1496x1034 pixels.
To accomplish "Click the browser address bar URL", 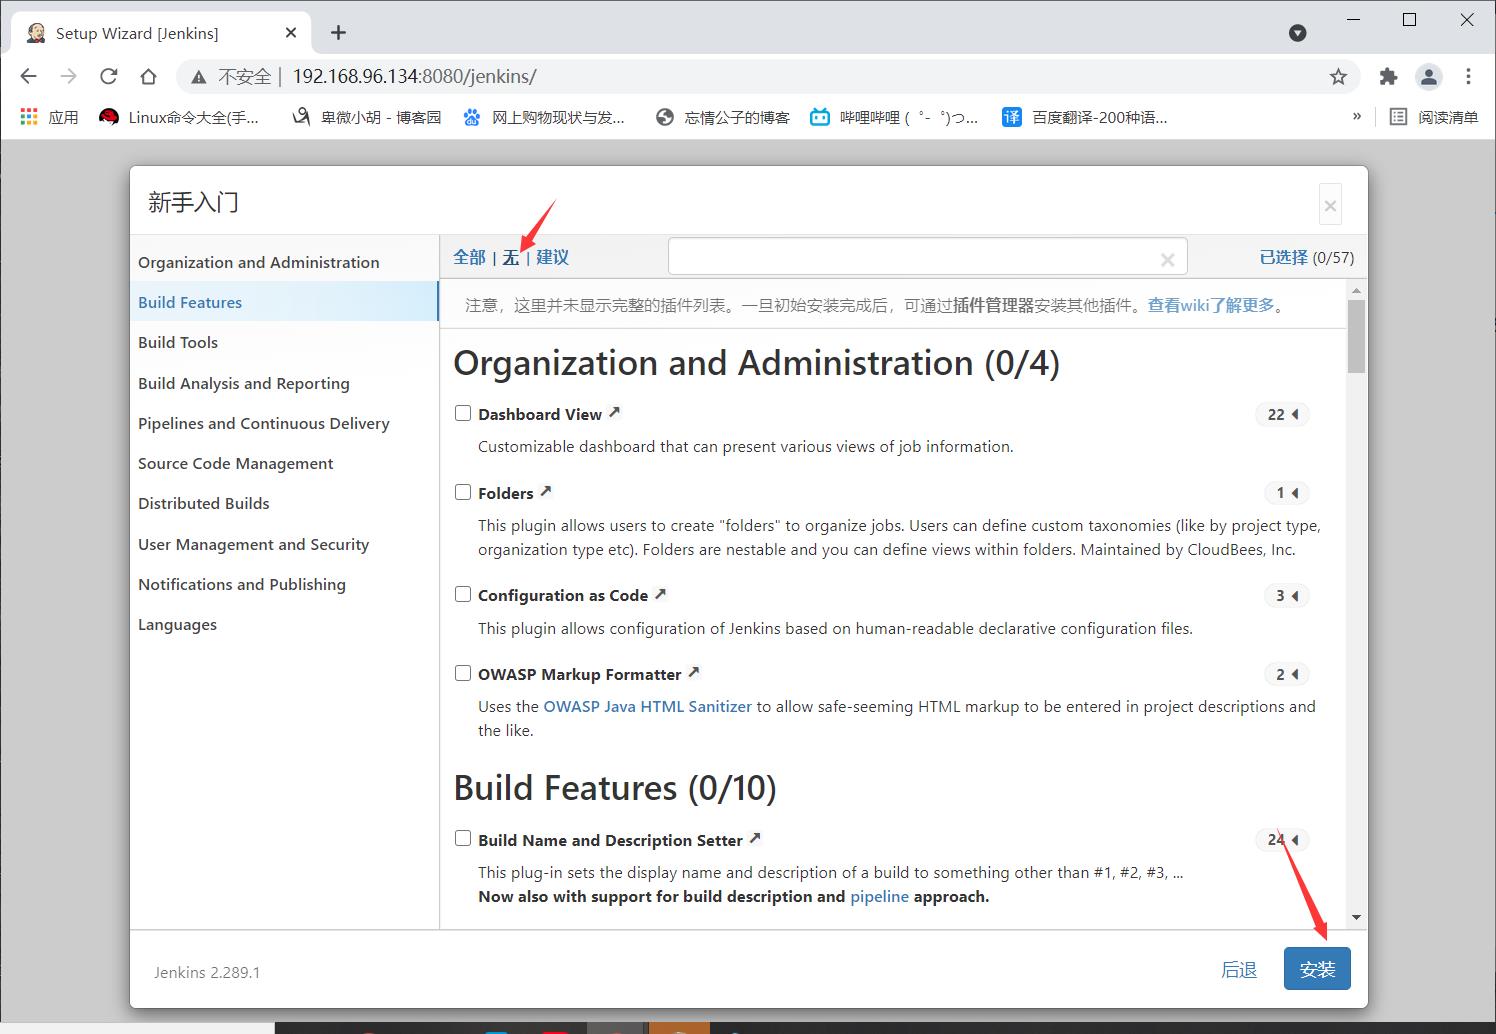I will click(x=414, y=76).
